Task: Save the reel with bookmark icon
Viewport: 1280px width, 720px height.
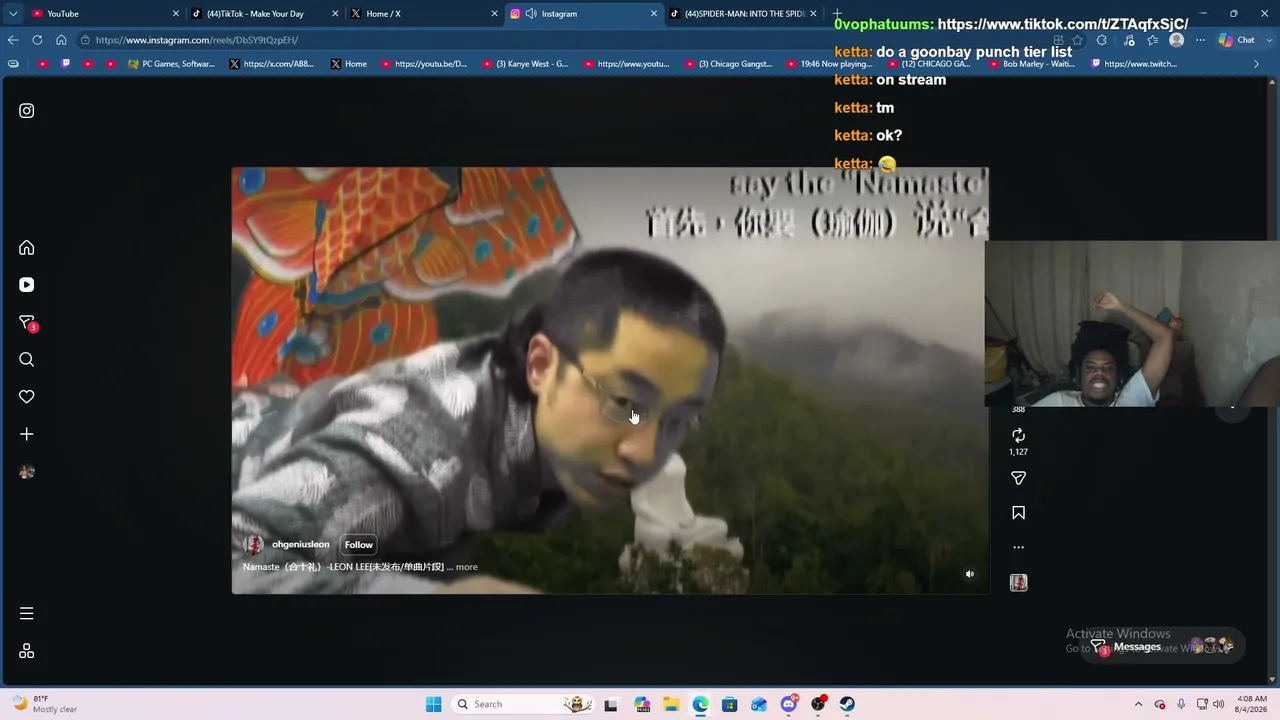Action: pyautogui.click(x=1018, y=513)
